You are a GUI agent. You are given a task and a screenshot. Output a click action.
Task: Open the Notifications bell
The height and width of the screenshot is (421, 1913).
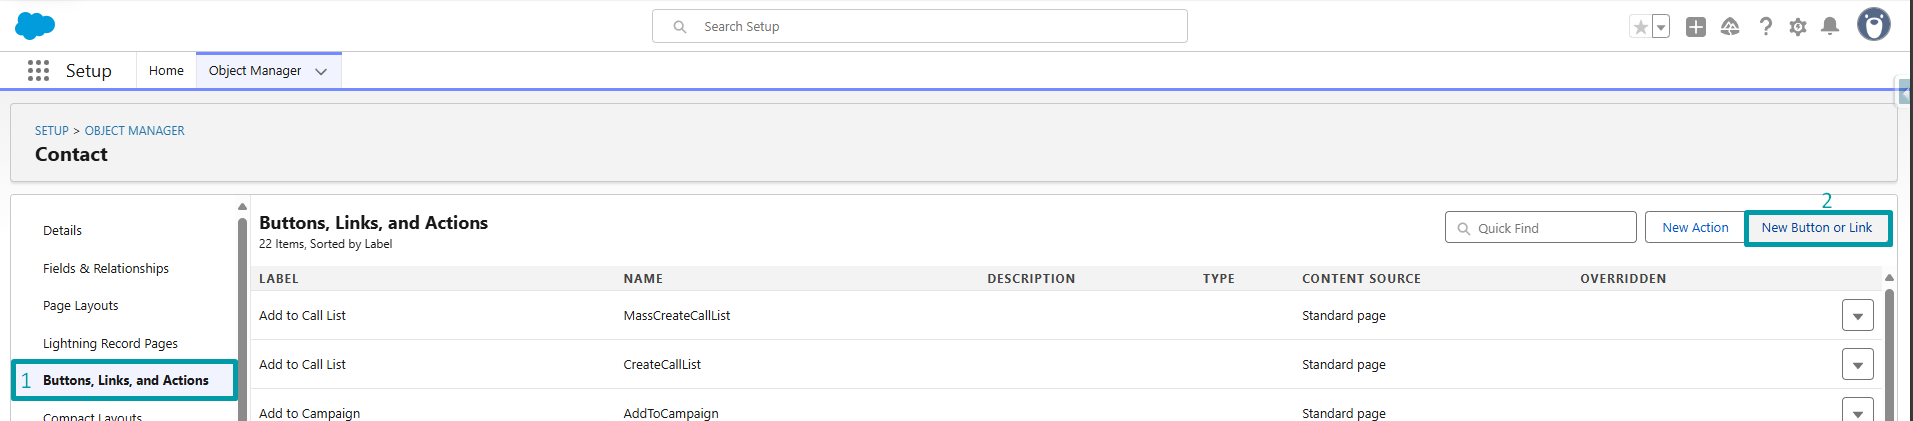point(1830,27)
